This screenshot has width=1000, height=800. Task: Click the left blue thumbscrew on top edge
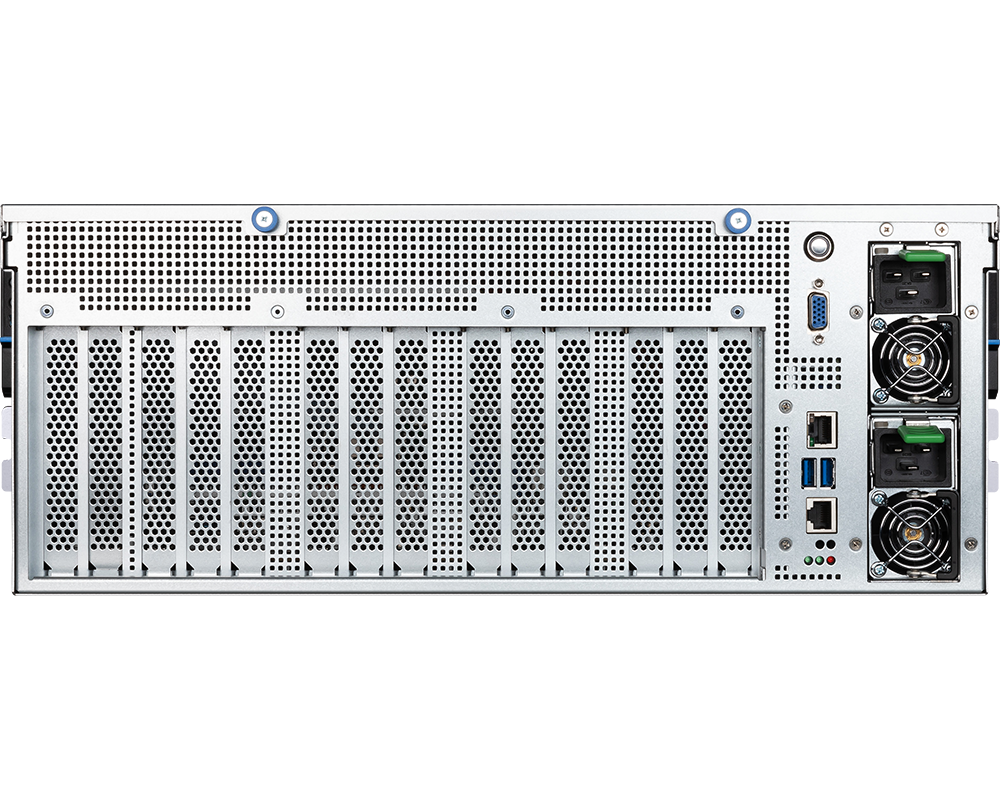point(264,217)
